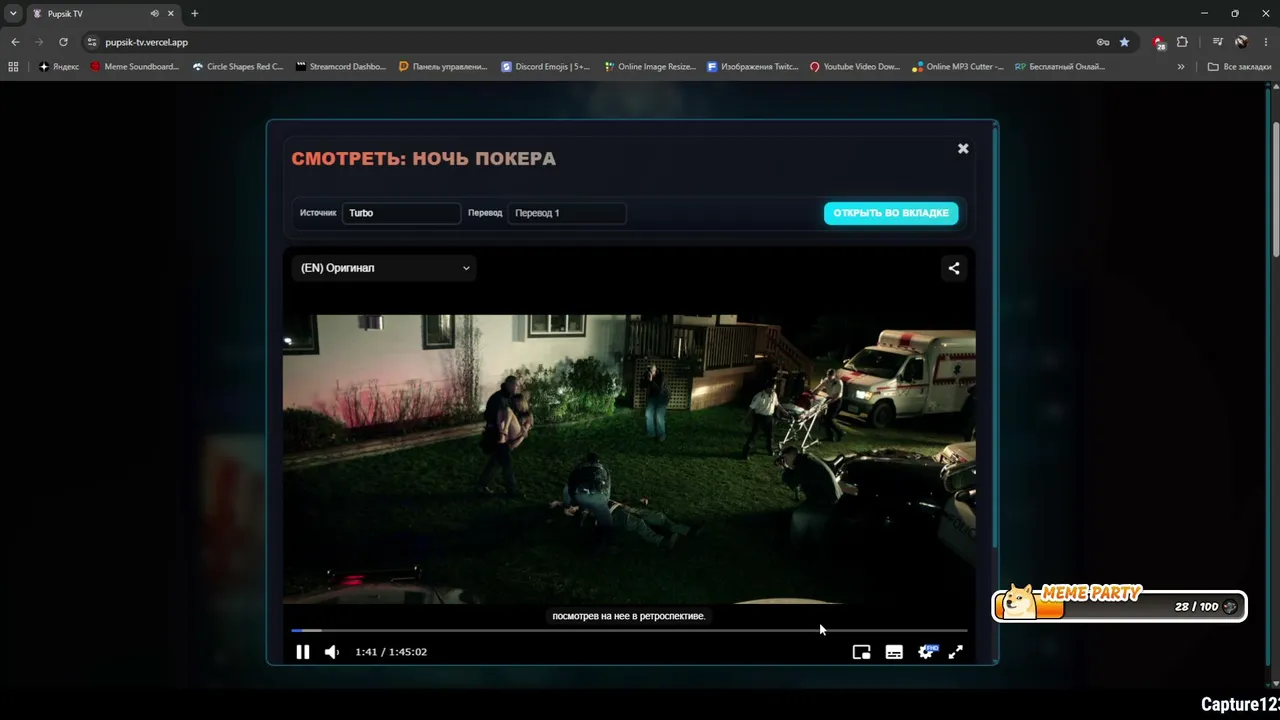Open the apps grid in bookmarks bar
The image size is (1280, 720).
[x=13, y=67]
